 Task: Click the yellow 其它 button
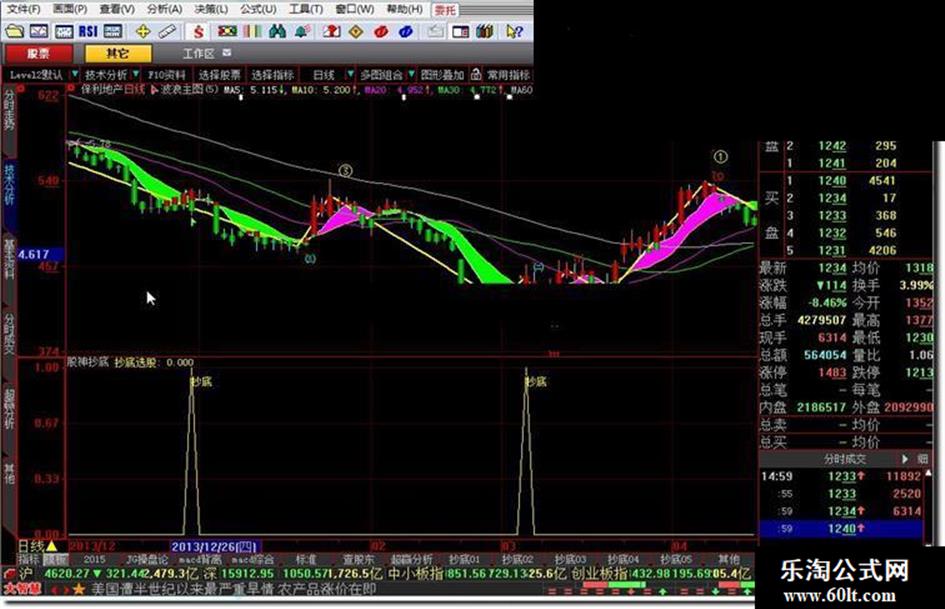(118, 54)
